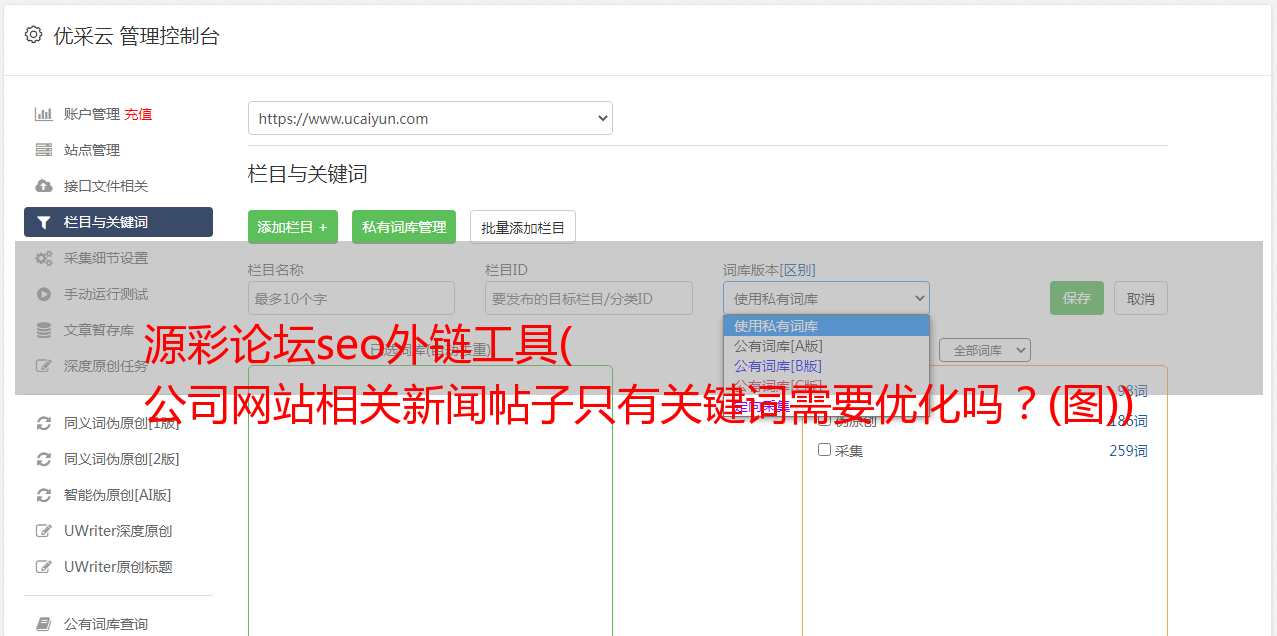This screenshot has width=1277, height=636.
Task: Tick the 采集 checkbox
Action: point(825,450)
